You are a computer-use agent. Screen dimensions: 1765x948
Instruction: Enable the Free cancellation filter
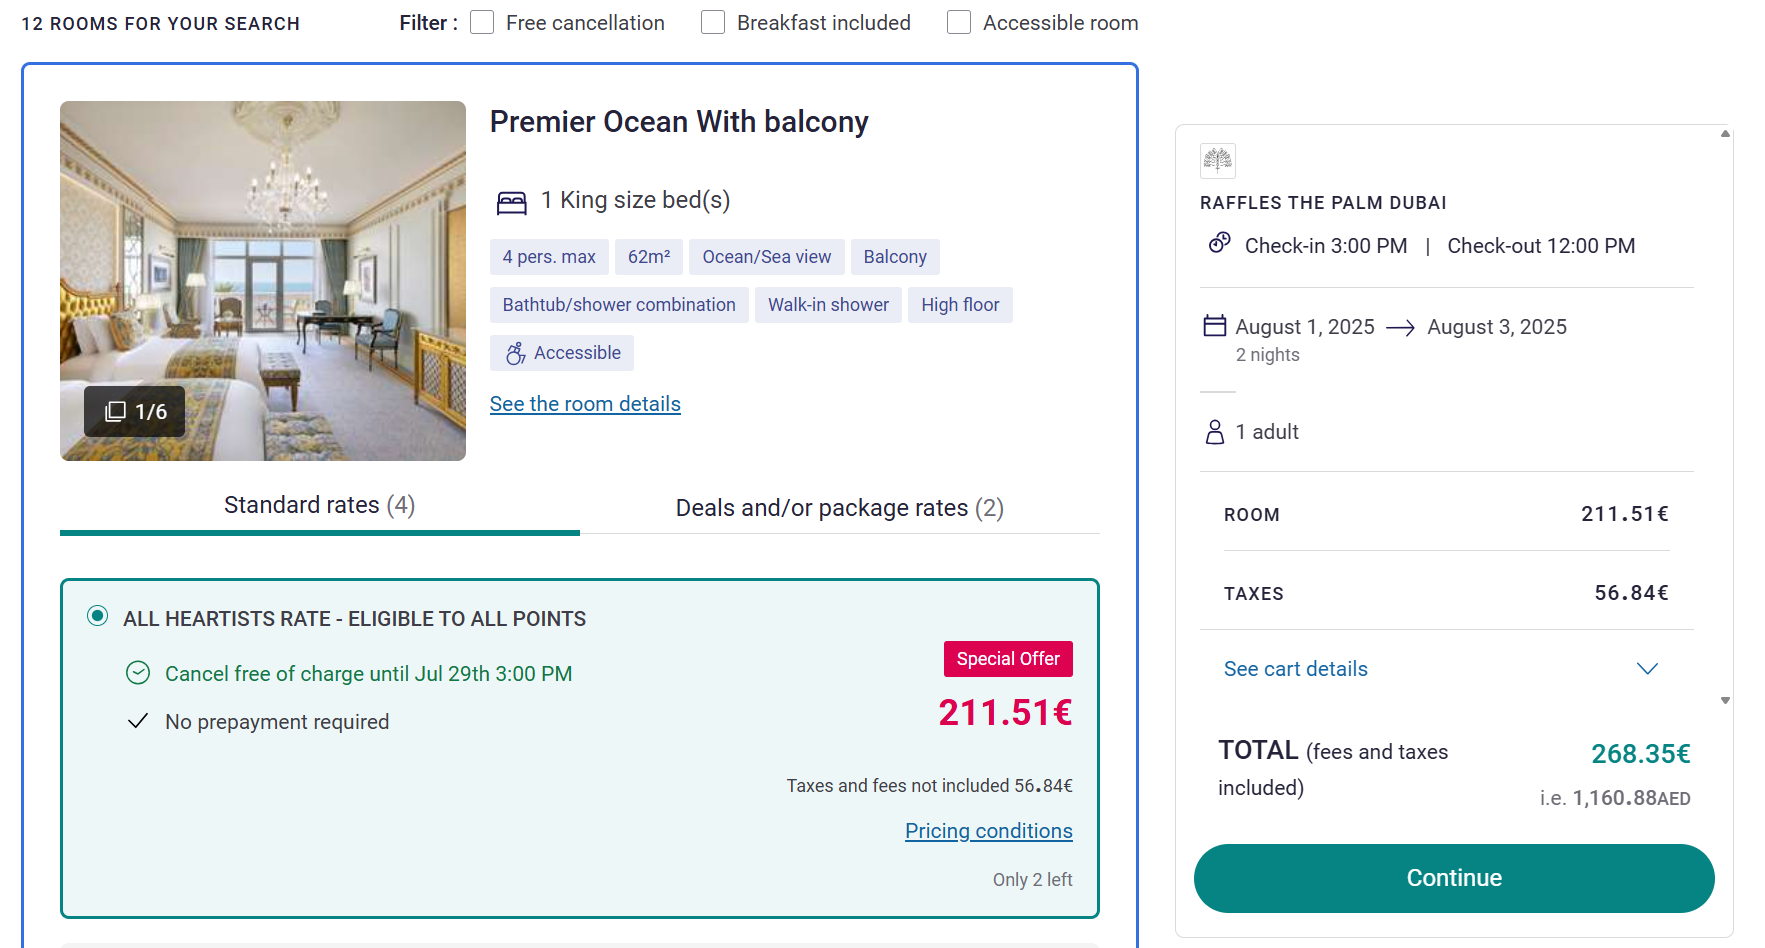pyautogui.click(x=482, y=22)
